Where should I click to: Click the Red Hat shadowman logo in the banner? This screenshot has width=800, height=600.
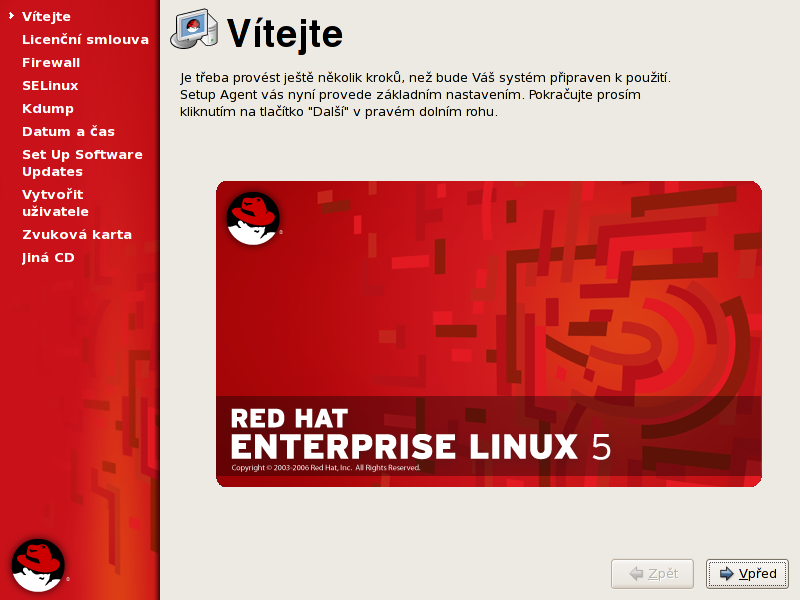[253, 218]
